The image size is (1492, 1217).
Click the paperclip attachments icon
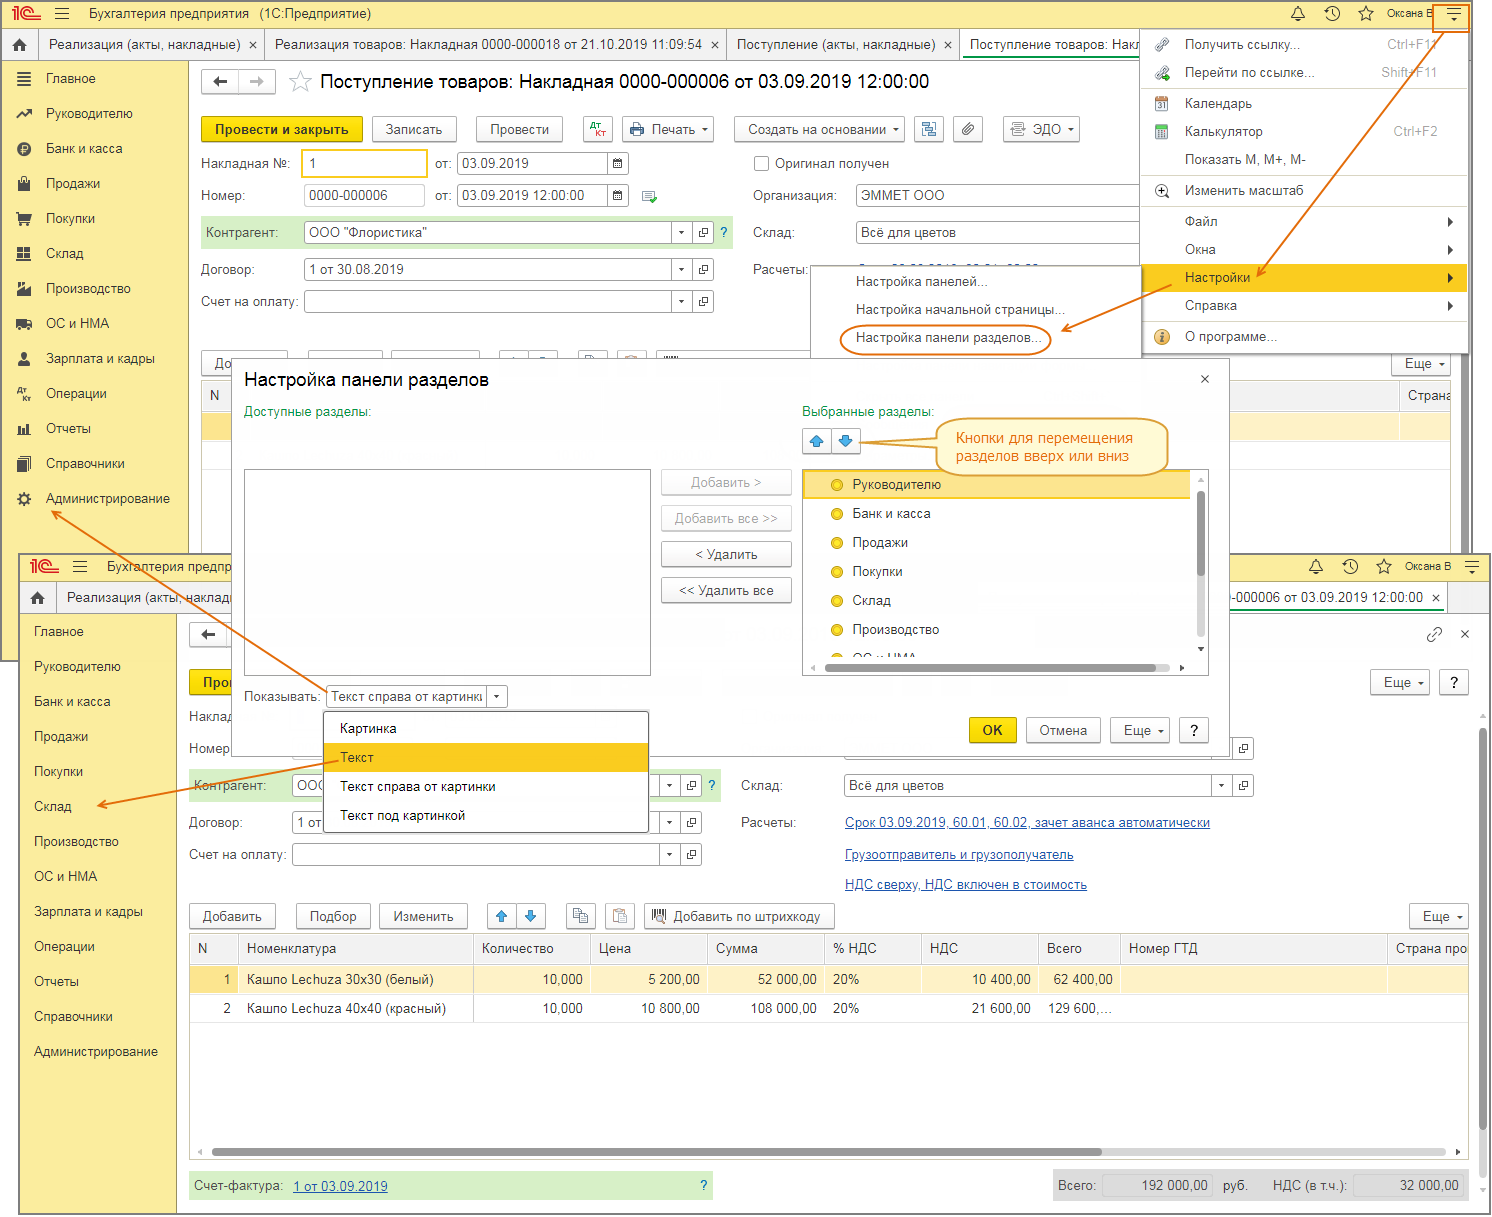[x=967, y=130]
